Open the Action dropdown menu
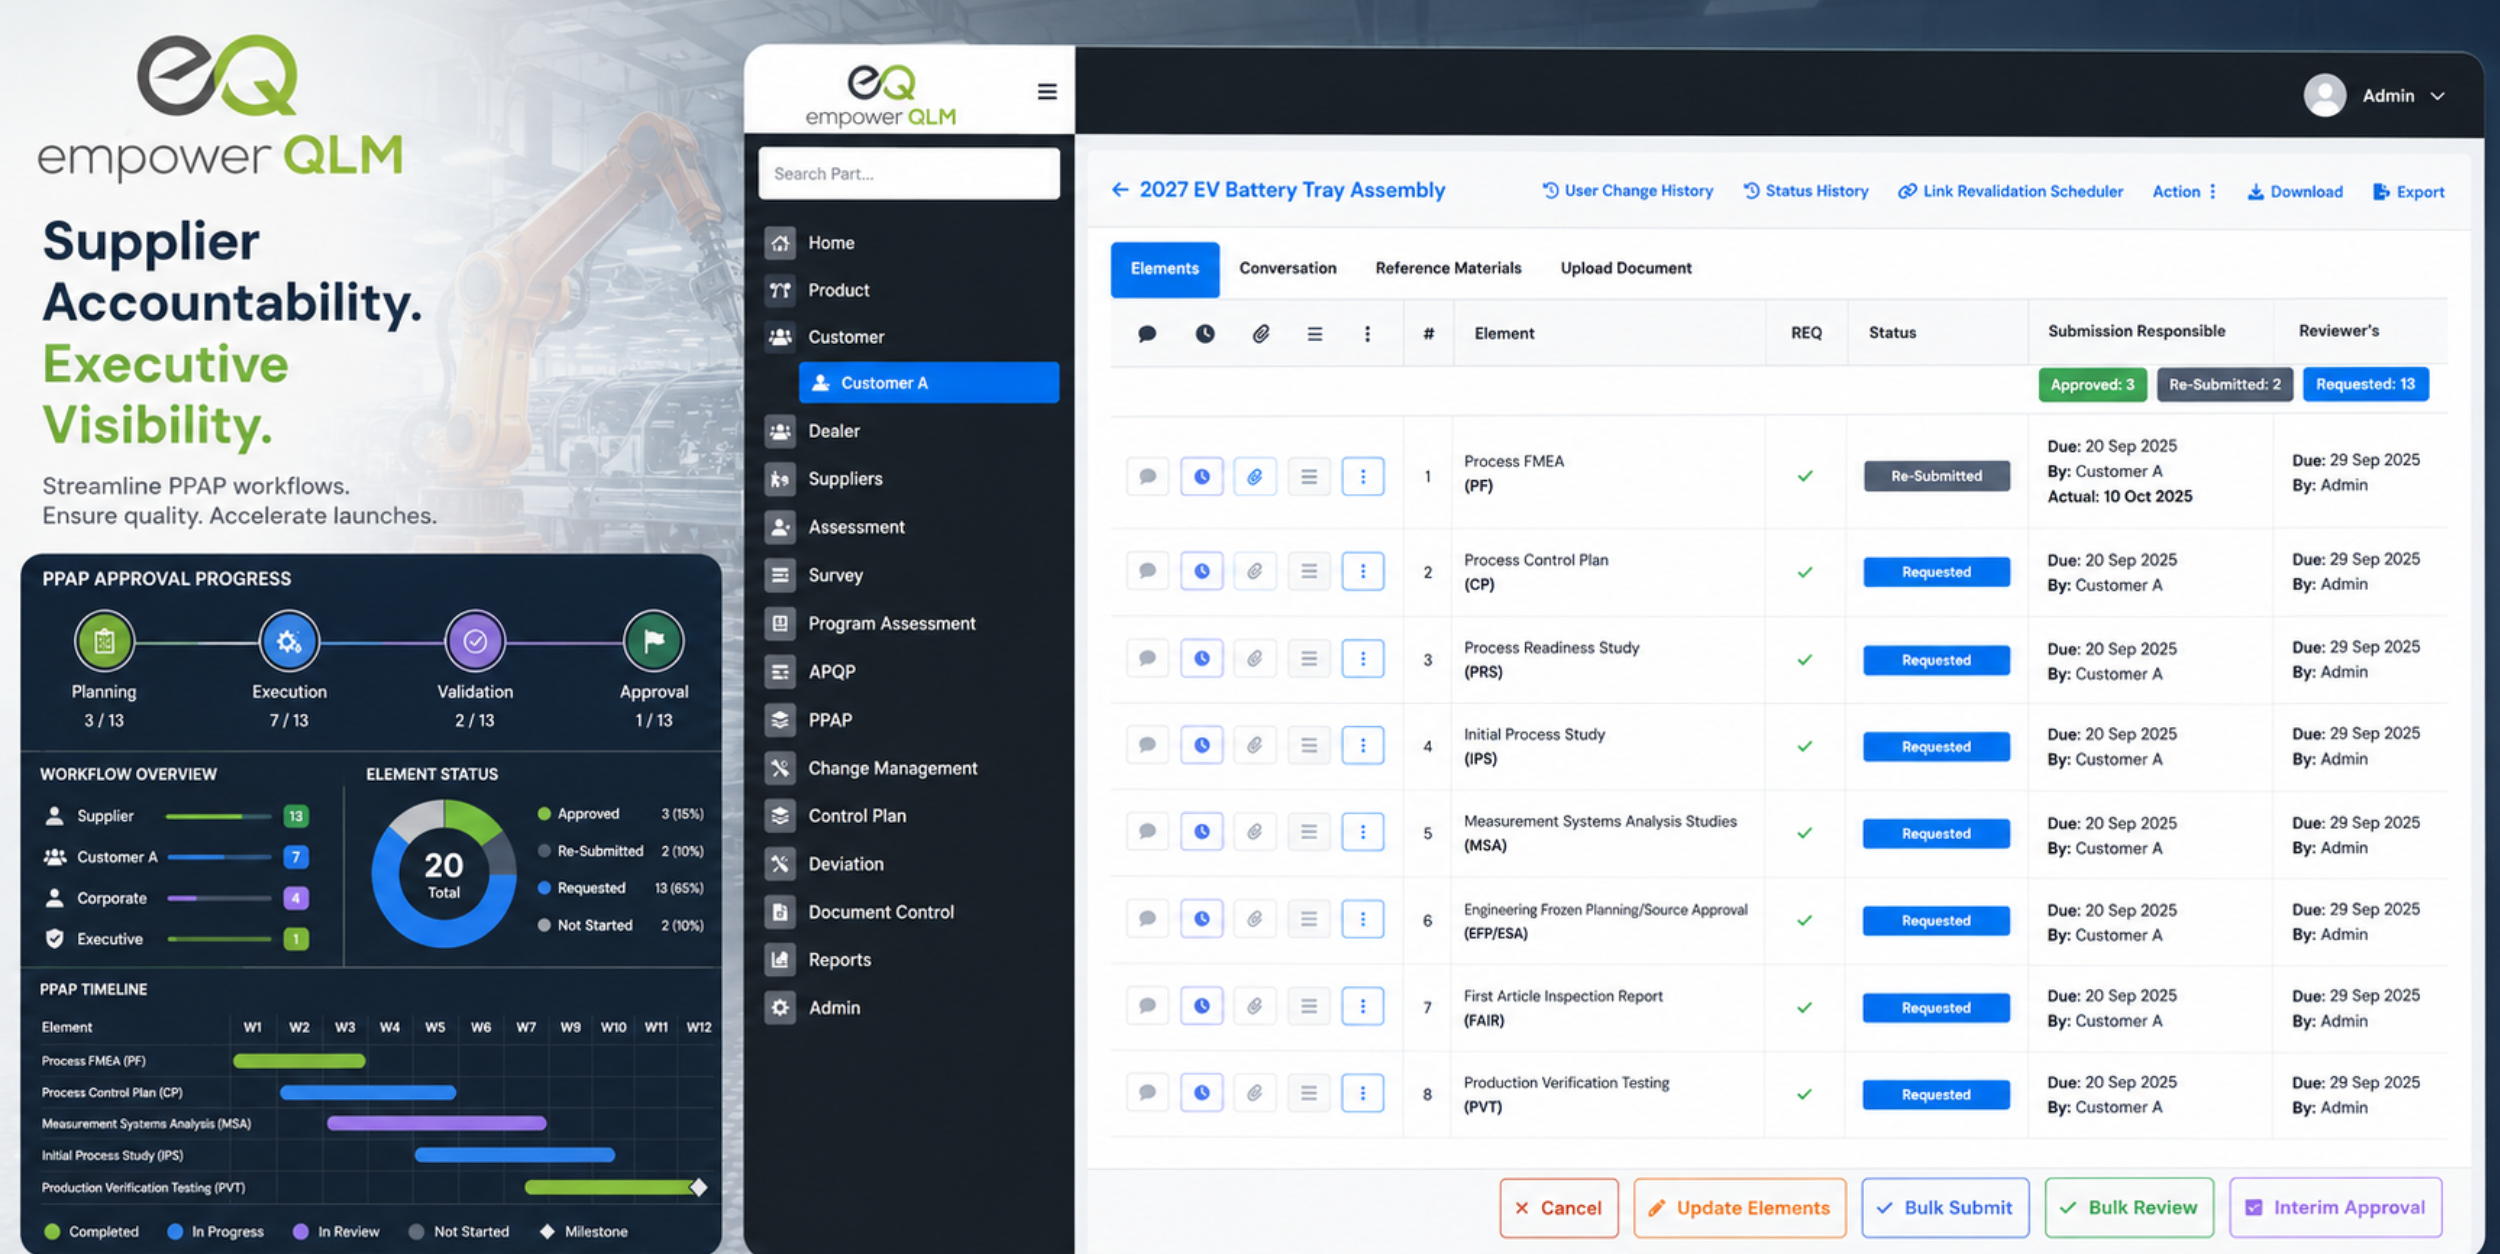 tap(2185, 191)
